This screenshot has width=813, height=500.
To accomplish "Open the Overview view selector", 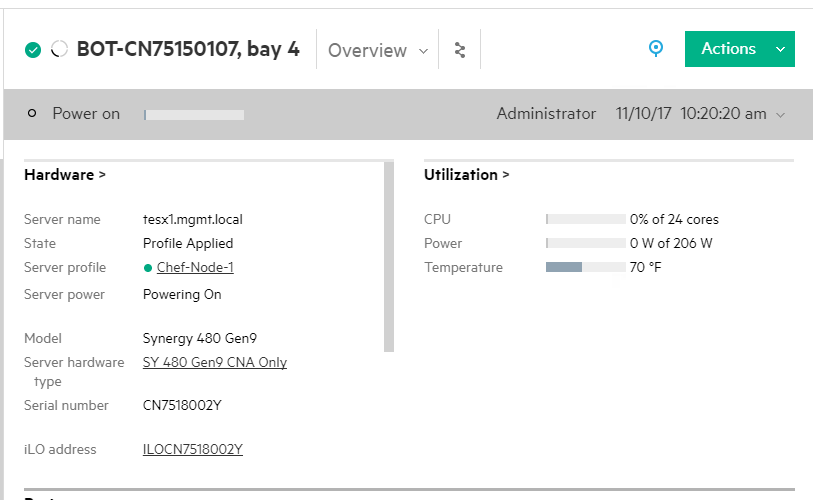I will (377, 50).
